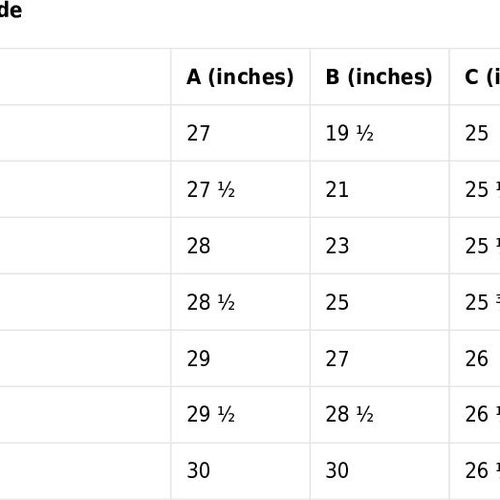Select the 27 cell in column B

(380, 358)
